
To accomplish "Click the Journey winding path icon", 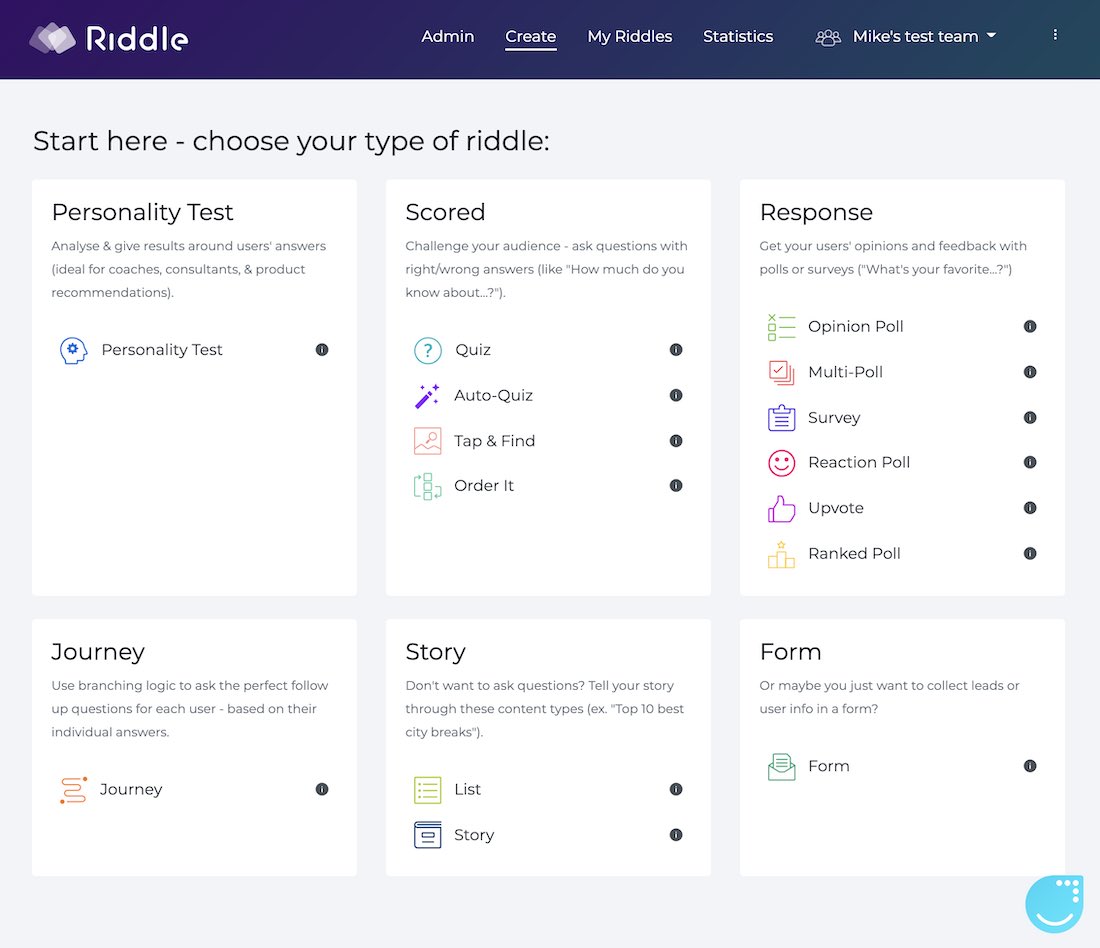I will (x=73, y=790).
